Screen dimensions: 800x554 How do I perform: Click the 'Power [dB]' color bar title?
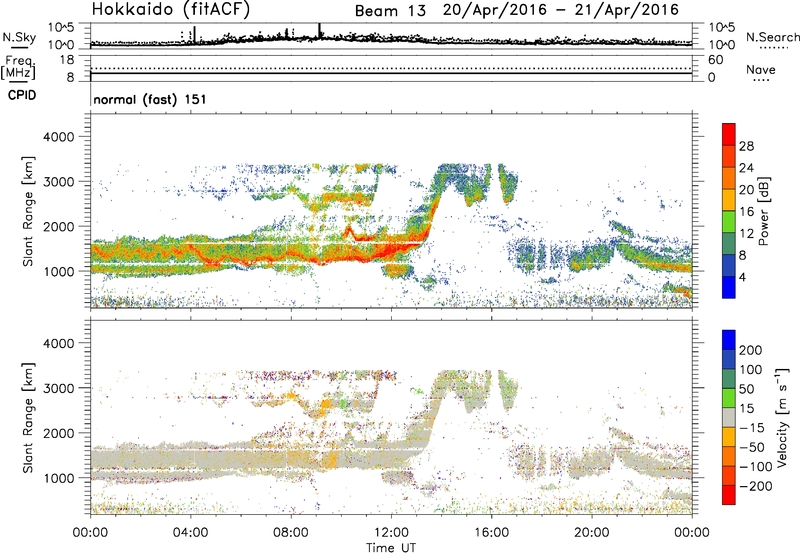763,211
